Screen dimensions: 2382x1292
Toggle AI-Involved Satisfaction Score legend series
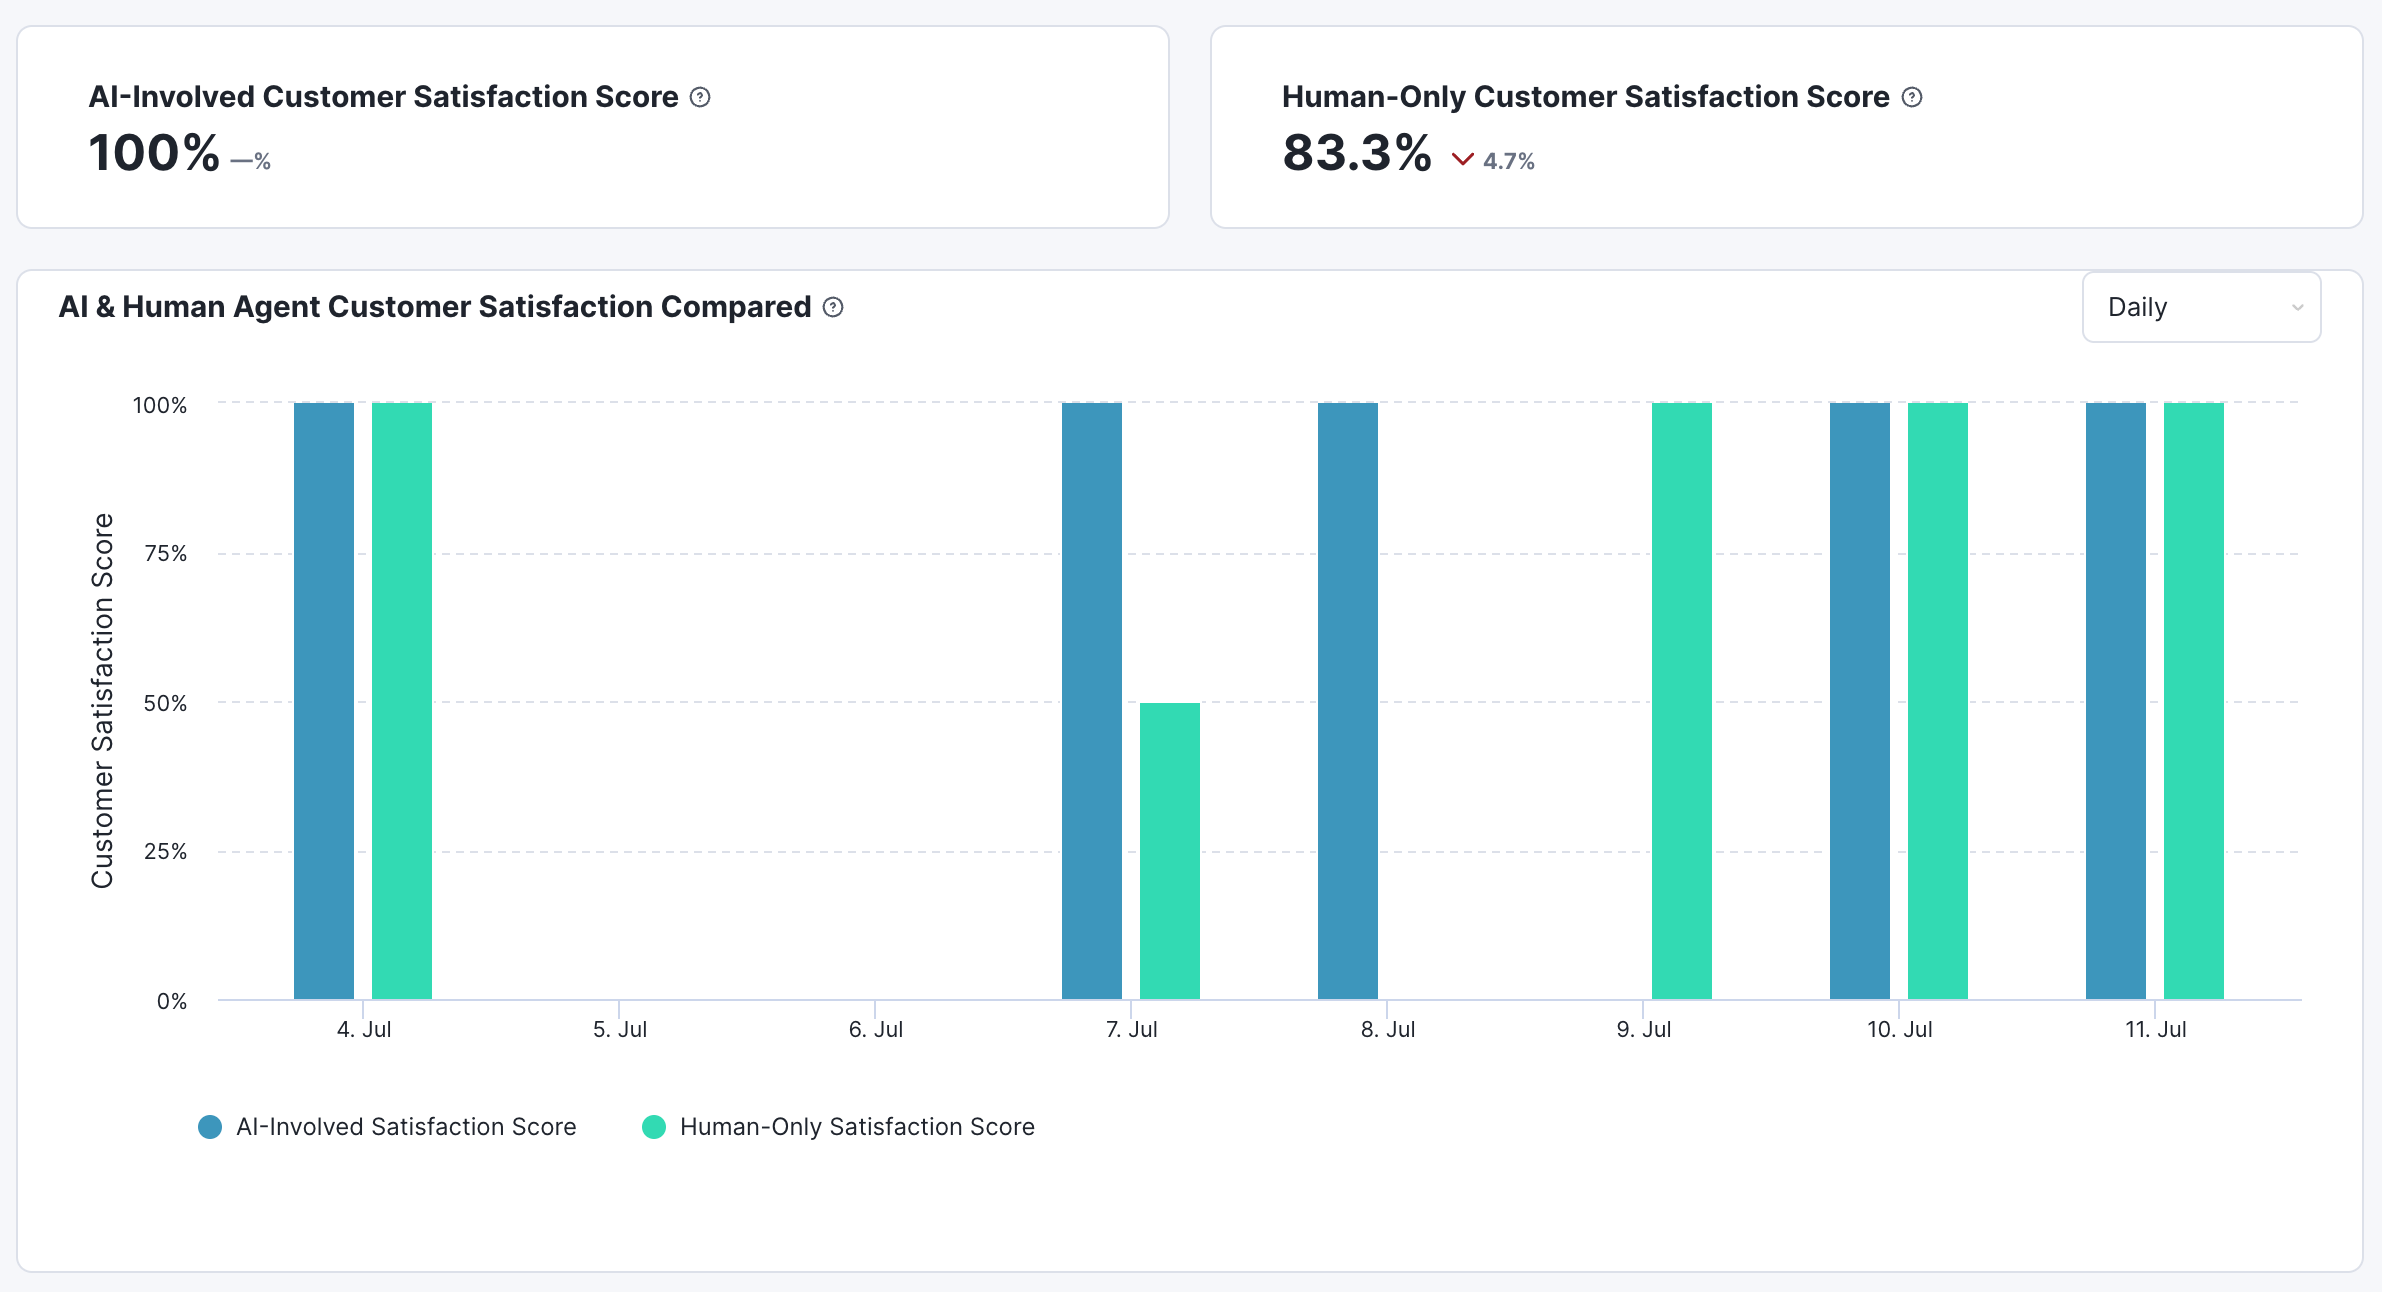406,1127
